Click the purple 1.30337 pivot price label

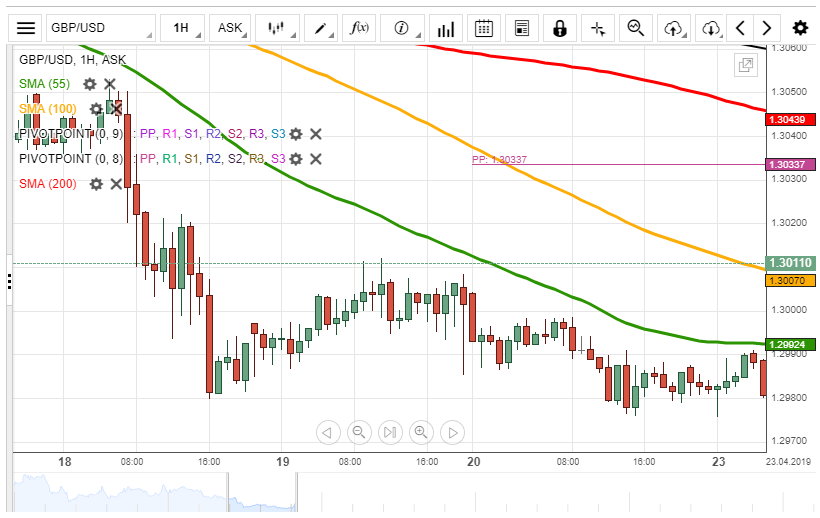point(790,165)
